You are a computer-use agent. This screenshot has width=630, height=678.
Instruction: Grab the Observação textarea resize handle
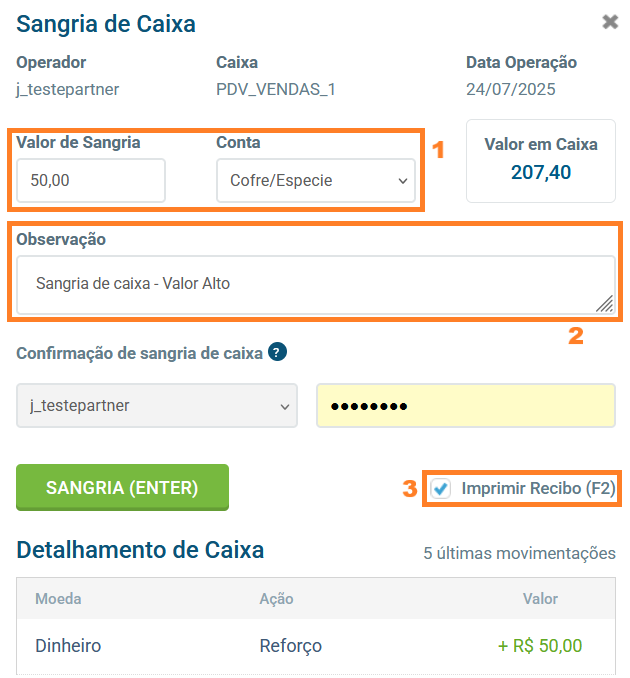605,304
